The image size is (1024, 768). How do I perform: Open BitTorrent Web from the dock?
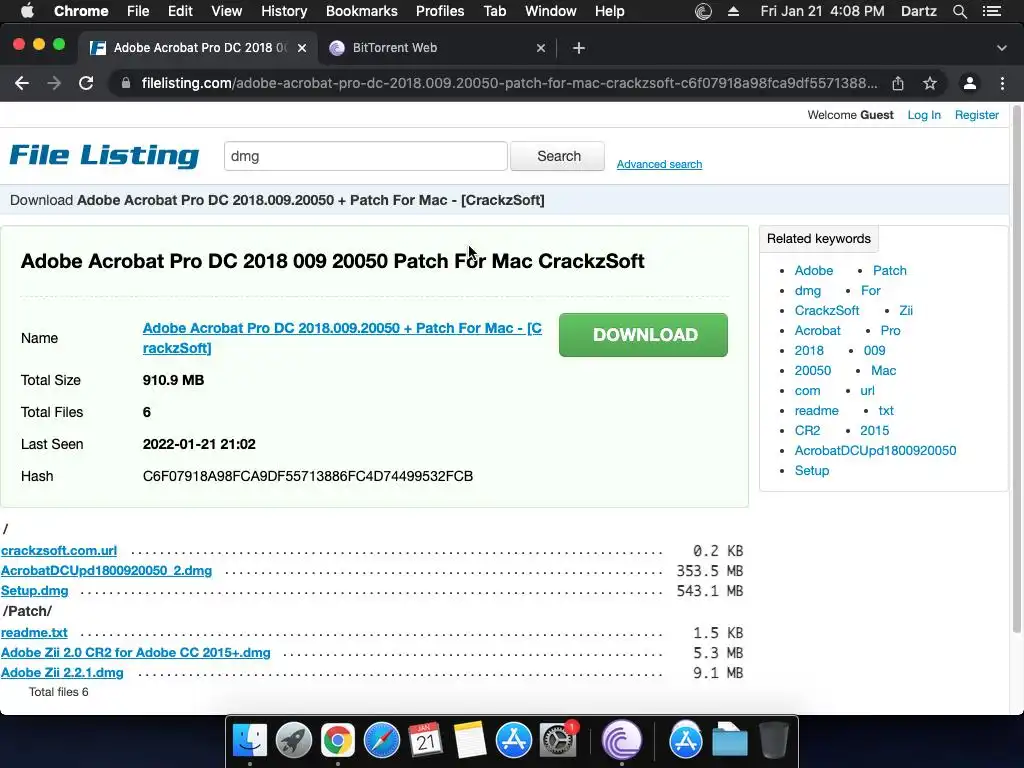621,741
